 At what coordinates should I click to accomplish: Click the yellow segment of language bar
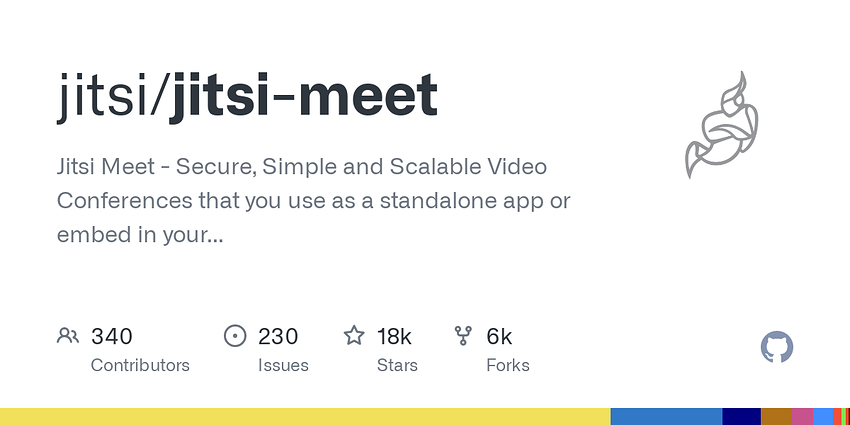pyautogui.click(x=305, y=416)
